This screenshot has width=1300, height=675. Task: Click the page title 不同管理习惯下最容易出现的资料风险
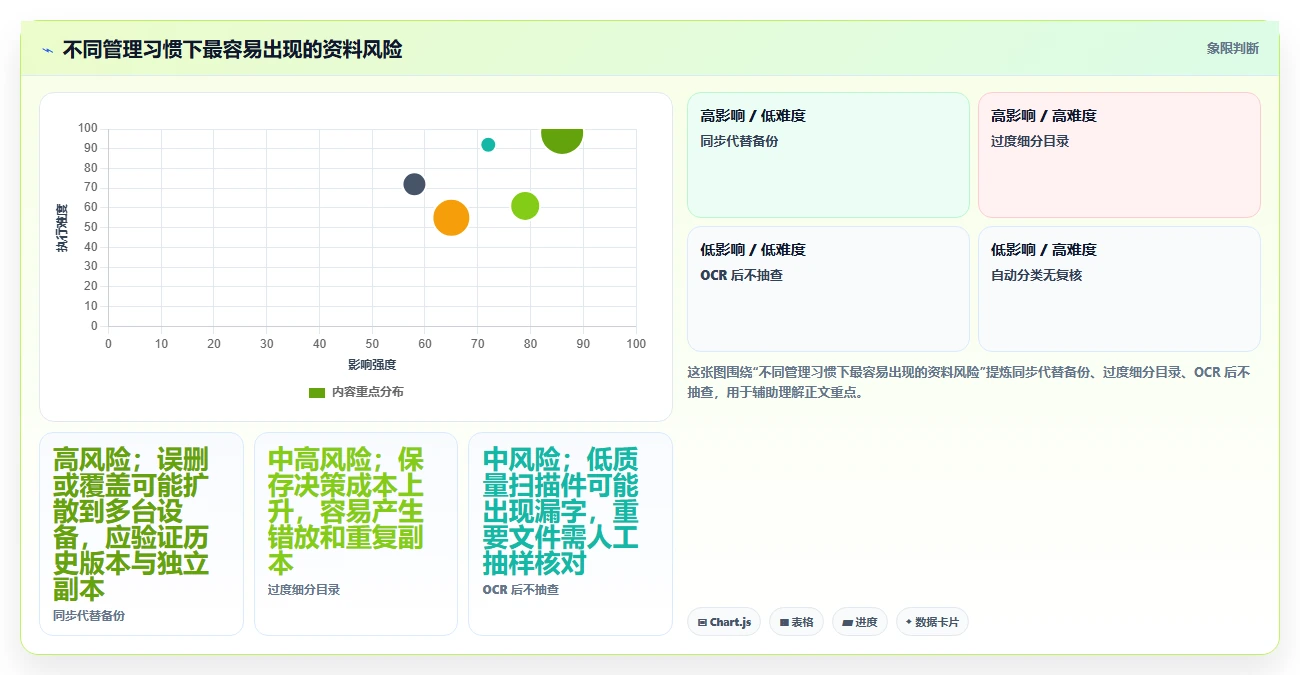(x=232, y=49)
